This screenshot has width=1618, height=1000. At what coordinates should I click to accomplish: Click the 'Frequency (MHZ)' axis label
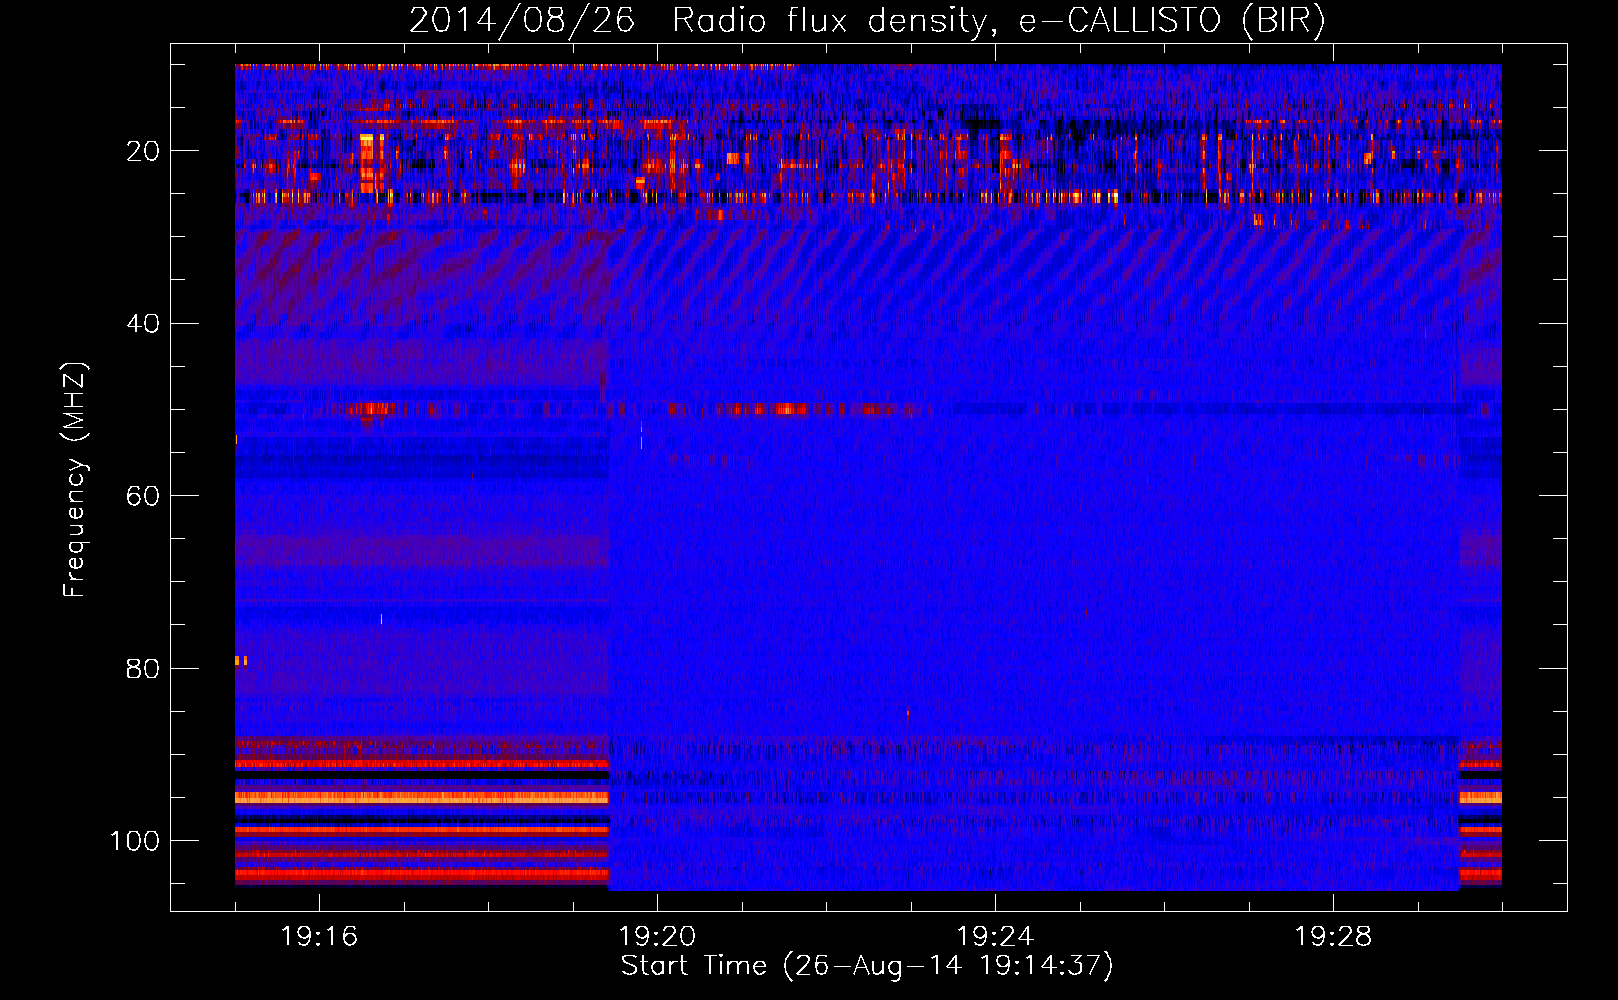(x=75, y=480)
